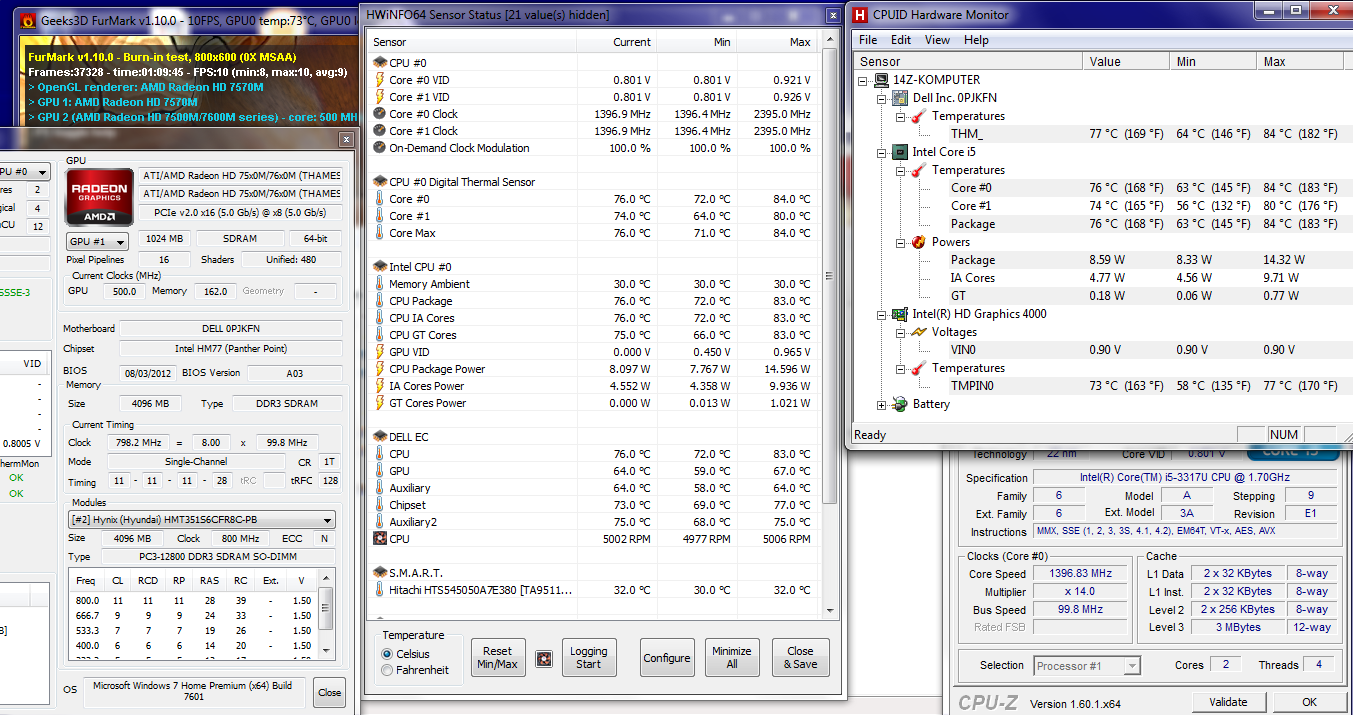Screen dimensions: 1353x715
Task: Select the THM_ temperature row
Action: click(x=1098, y=134)
